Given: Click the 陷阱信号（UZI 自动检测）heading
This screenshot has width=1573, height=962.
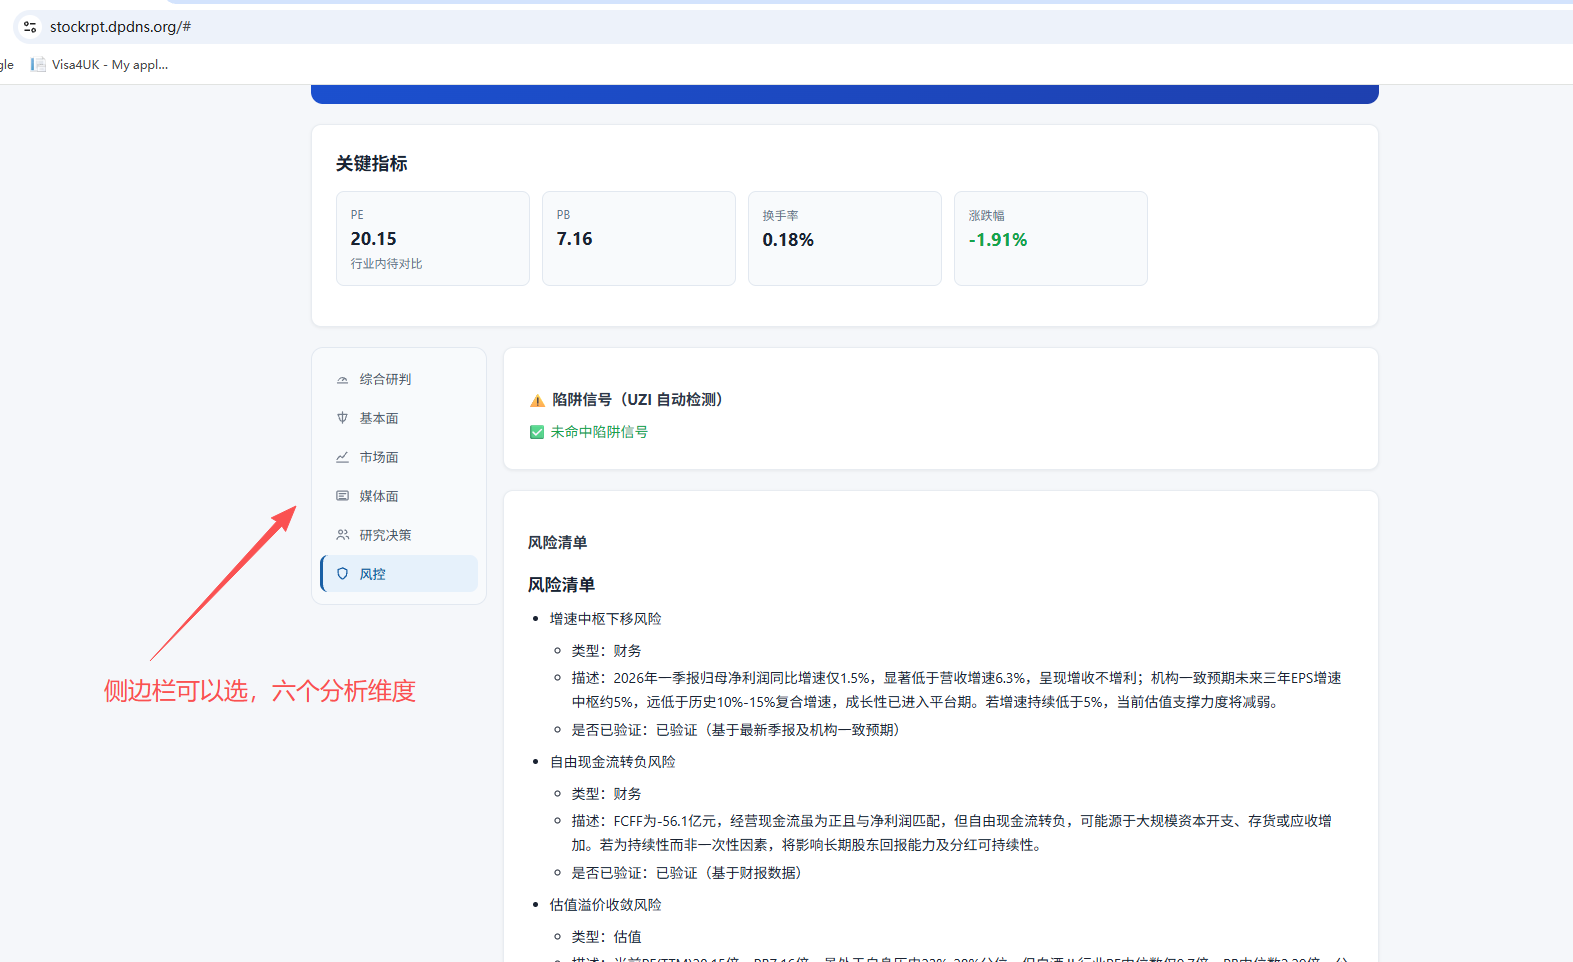Looking at the screenshot, I should click(637, 400).
